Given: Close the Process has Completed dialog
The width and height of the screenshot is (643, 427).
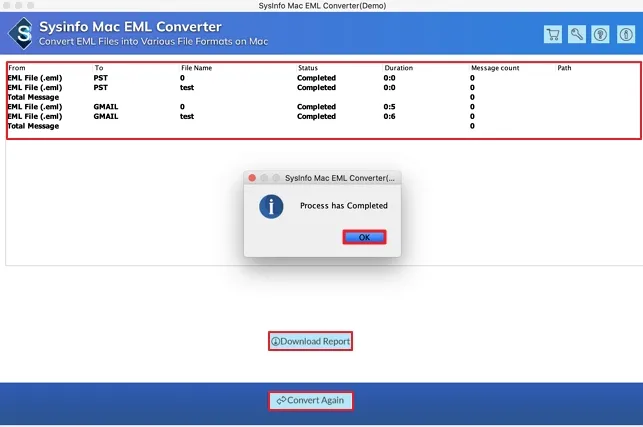Looking at the screenshot, I should point(252,178).
